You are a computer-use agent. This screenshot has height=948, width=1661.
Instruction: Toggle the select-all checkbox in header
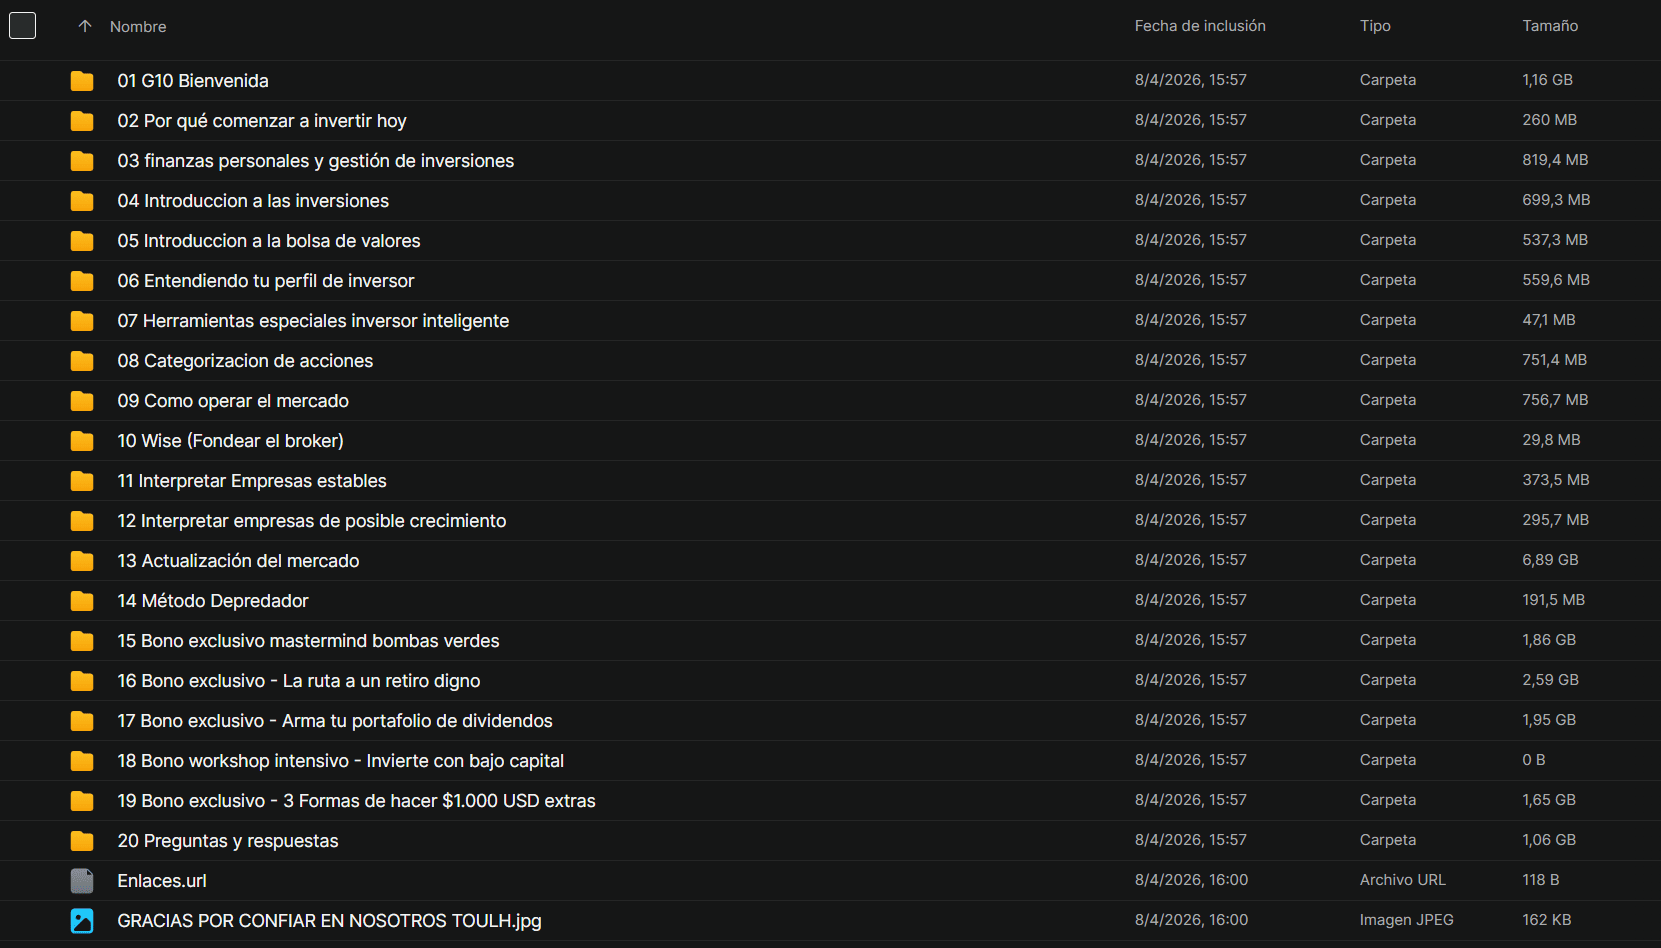[22, 26]
